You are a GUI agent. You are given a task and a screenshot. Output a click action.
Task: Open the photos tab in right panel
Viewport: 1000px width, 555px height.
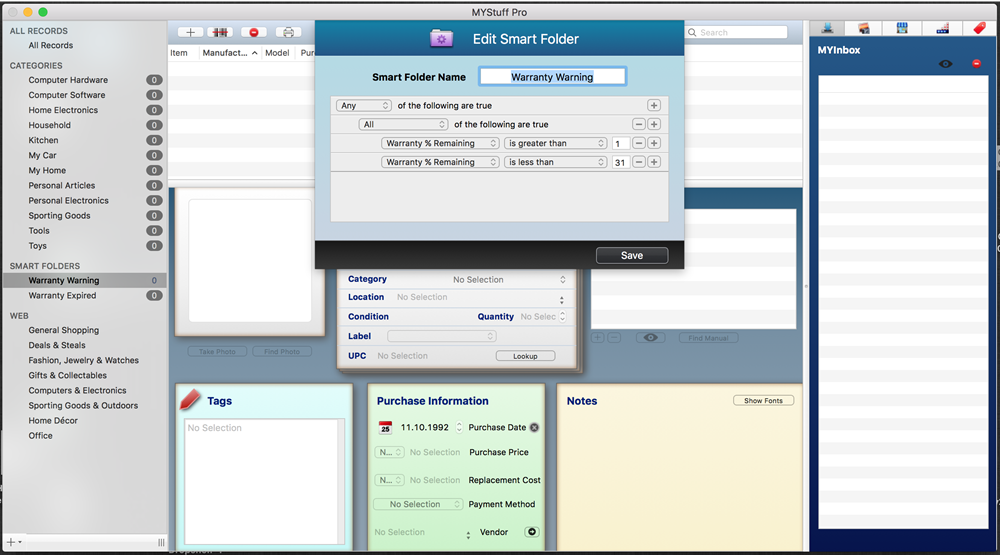coord(864,28)
